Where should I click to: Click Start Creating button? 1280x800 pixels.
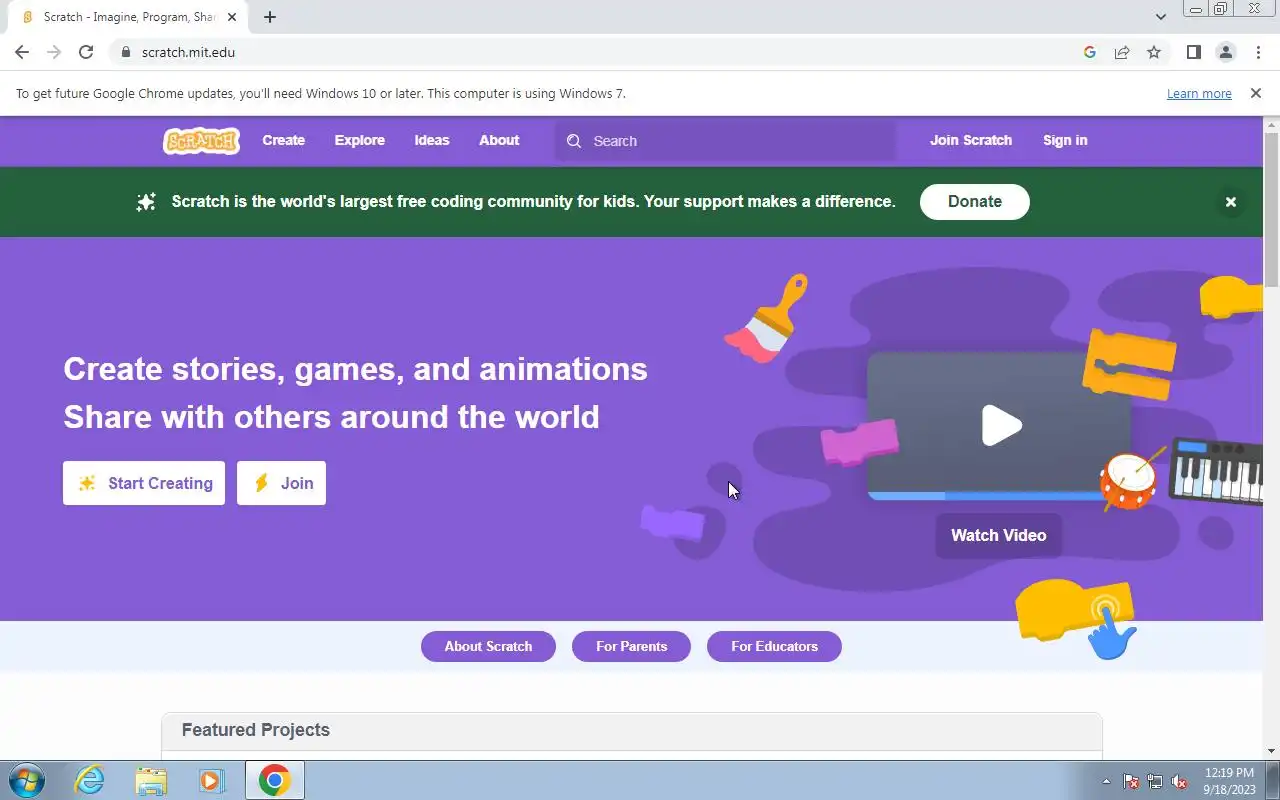coord(144,483)
